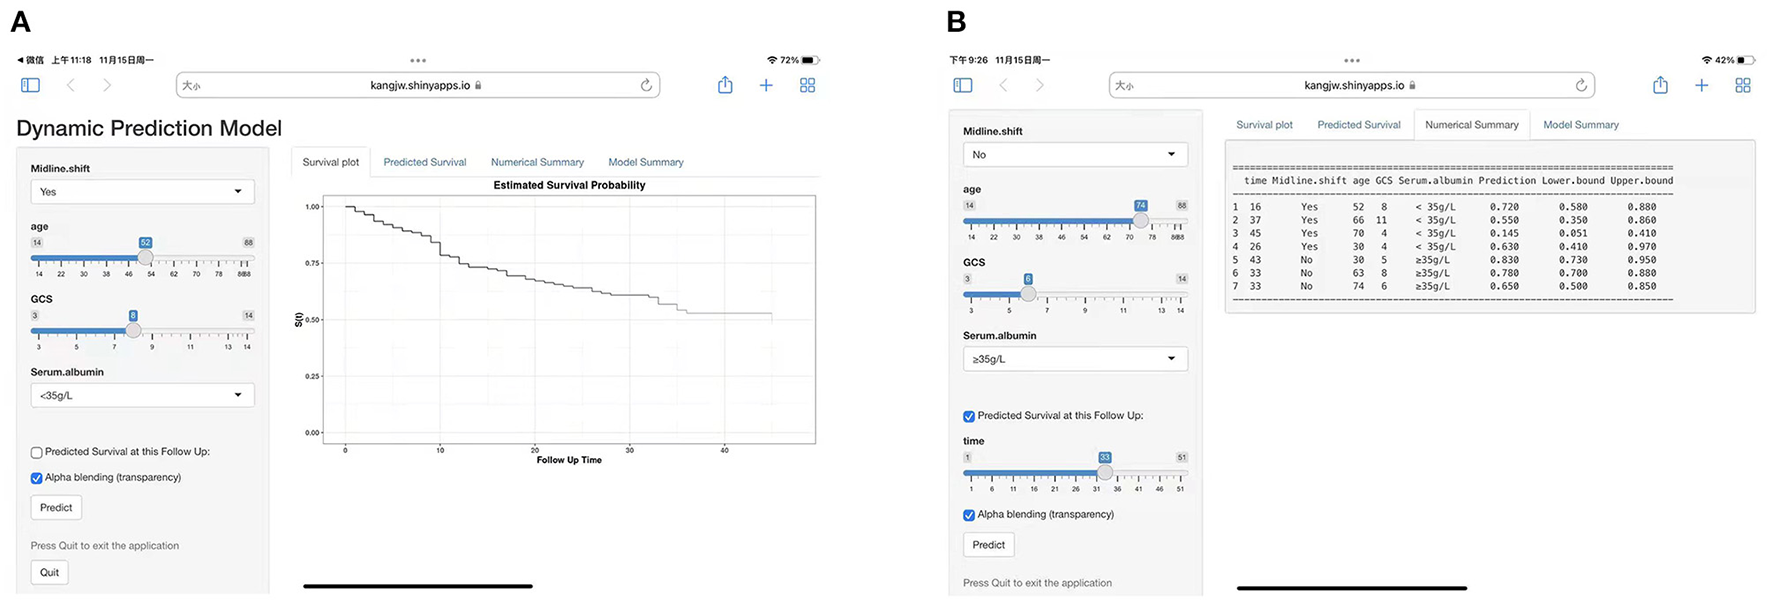Uncheck Alpha blending (transparency) in panel B
This screenshot has height=602, width=1772.
pyautogui.click(x=968, y=515)
